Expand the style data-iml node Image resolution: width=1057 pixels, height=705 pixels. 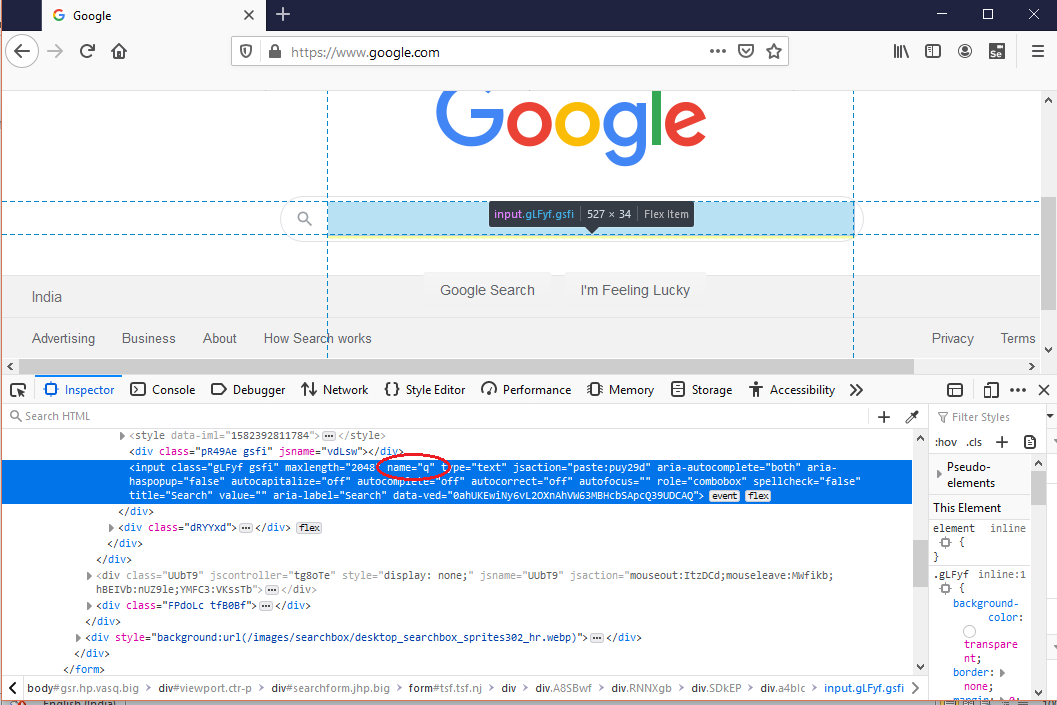[122, 436]
